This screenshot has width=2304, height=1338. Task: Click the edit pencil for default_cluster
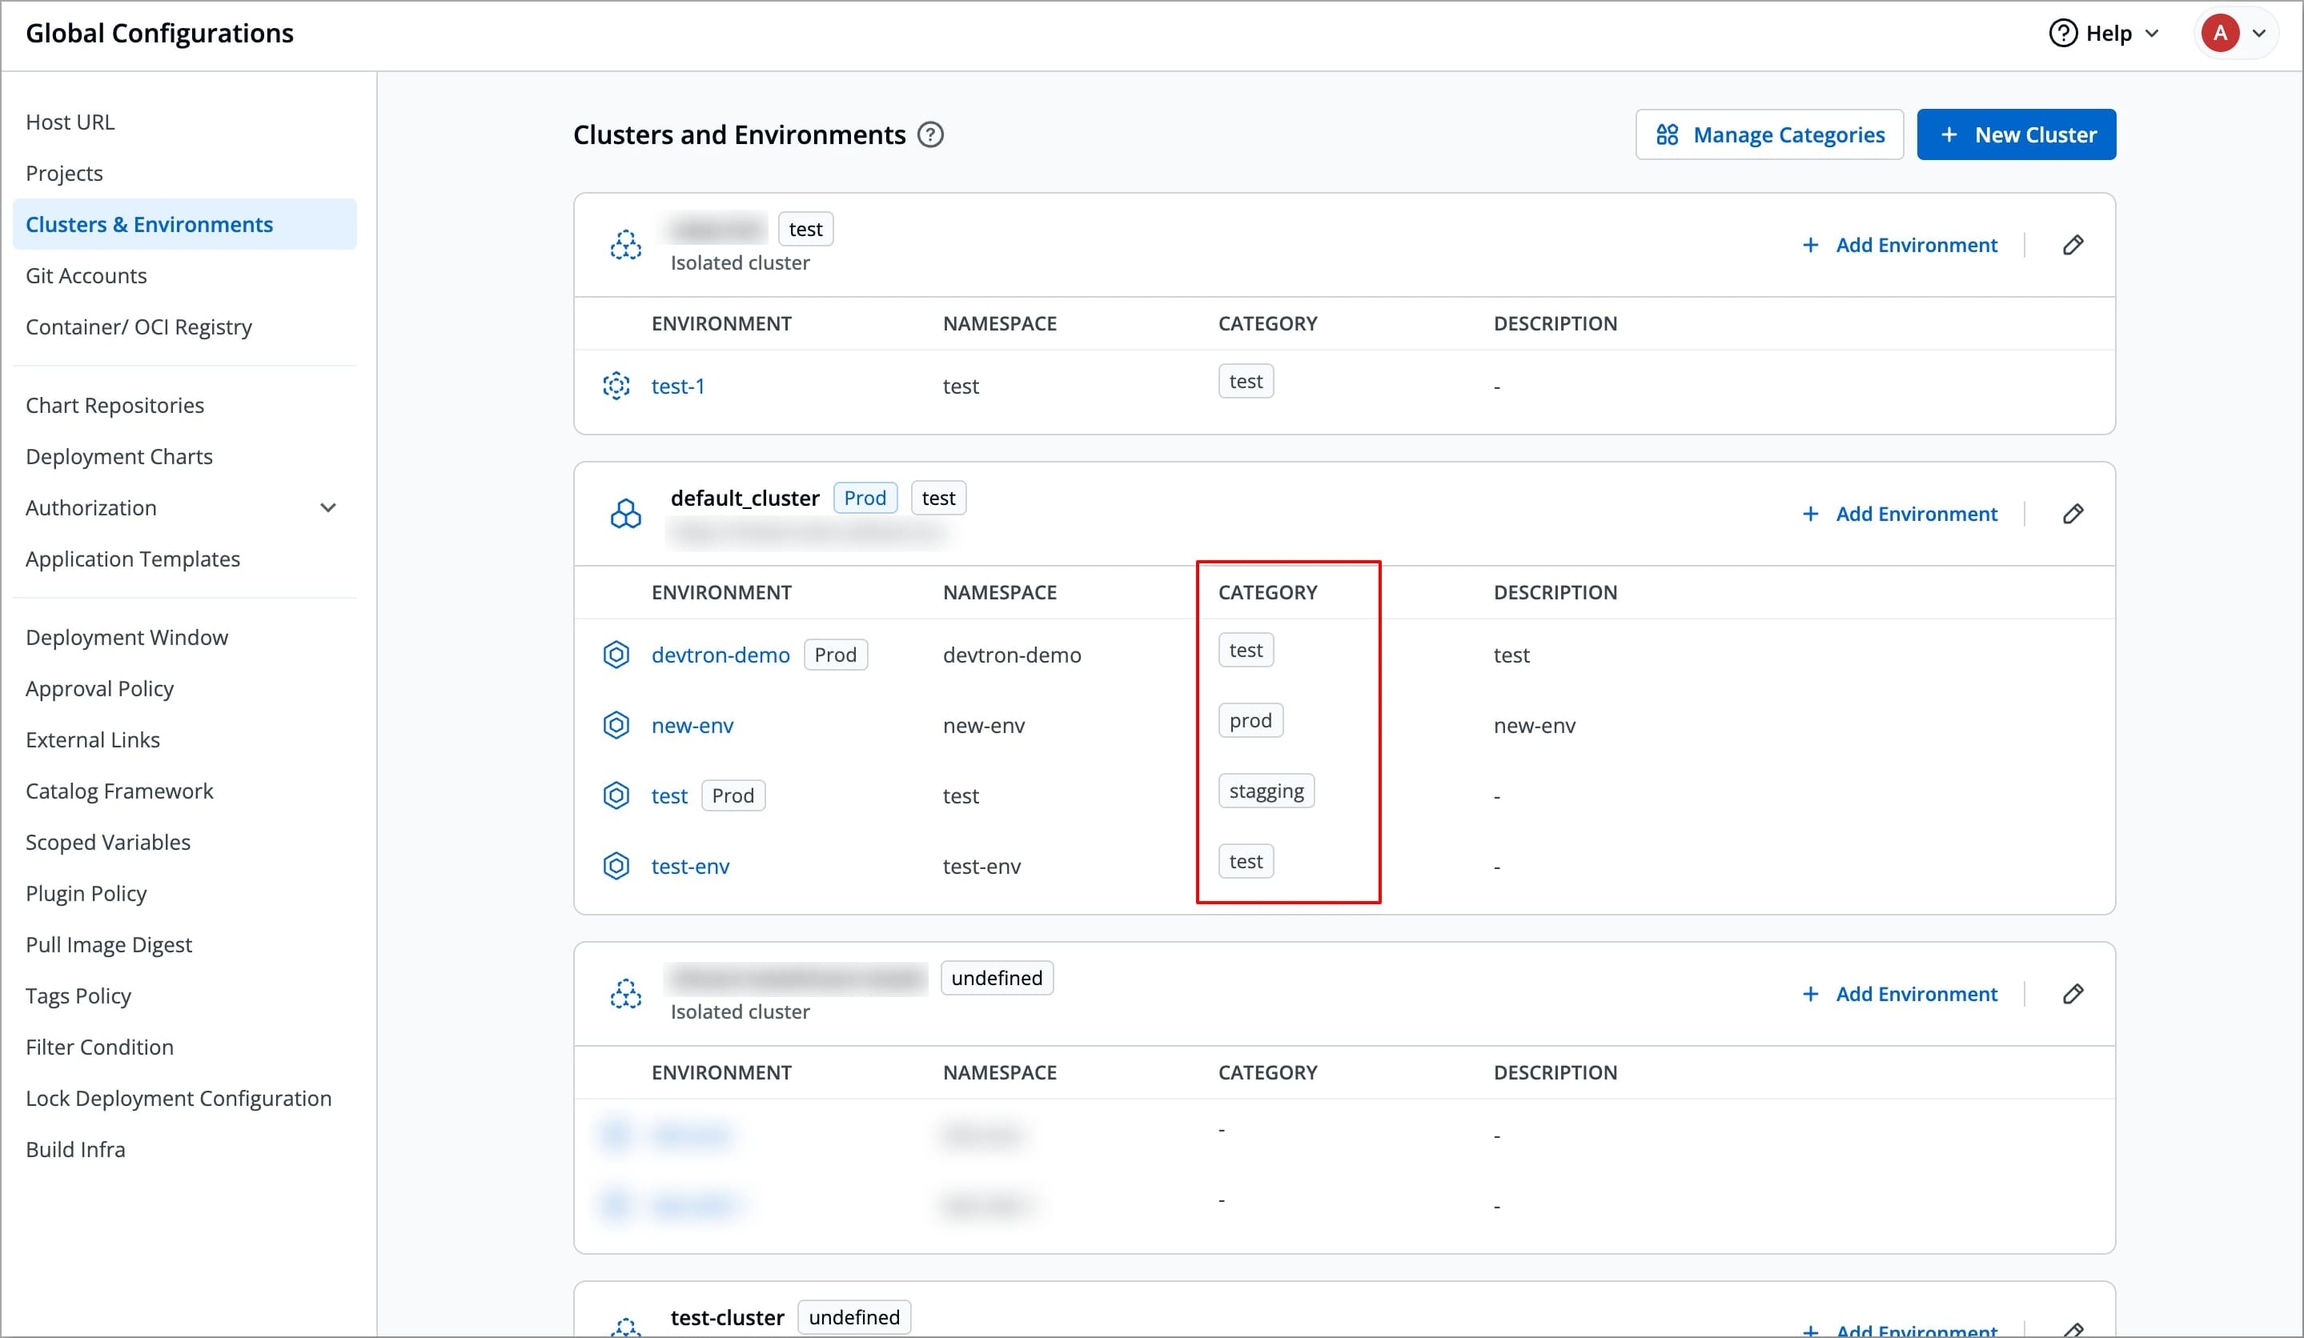click(x=2073, y=514)
